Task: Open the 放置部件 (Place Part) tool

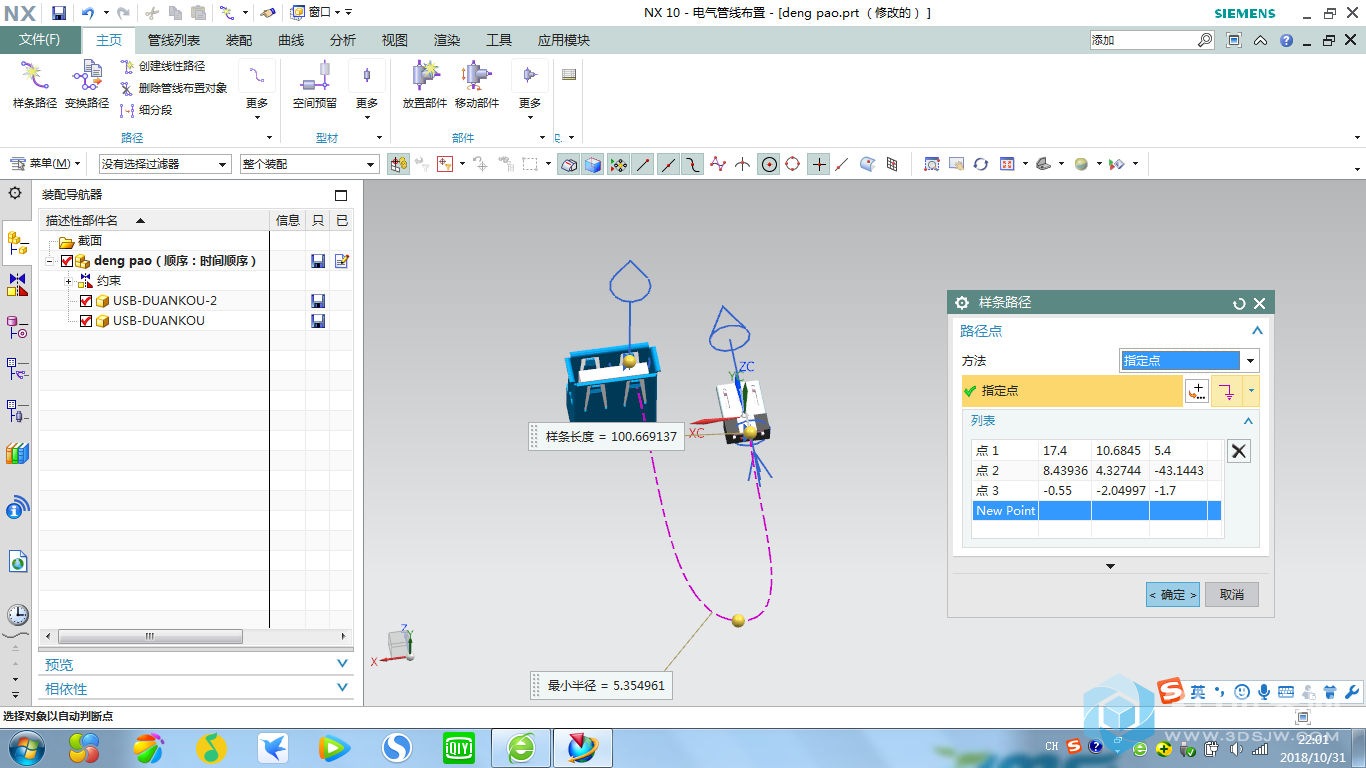Action: point(425,85)
